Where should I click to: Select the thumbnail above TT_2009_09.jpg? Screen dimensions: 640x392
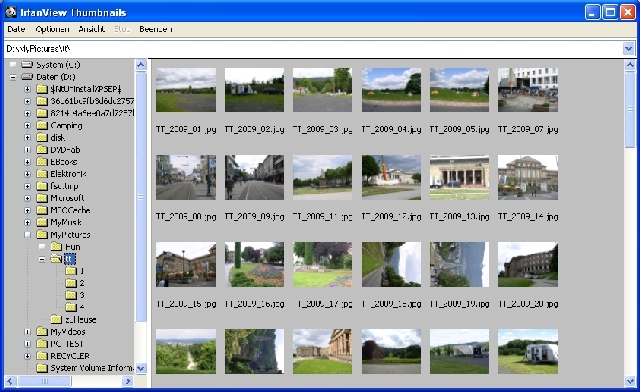(254, 177)
